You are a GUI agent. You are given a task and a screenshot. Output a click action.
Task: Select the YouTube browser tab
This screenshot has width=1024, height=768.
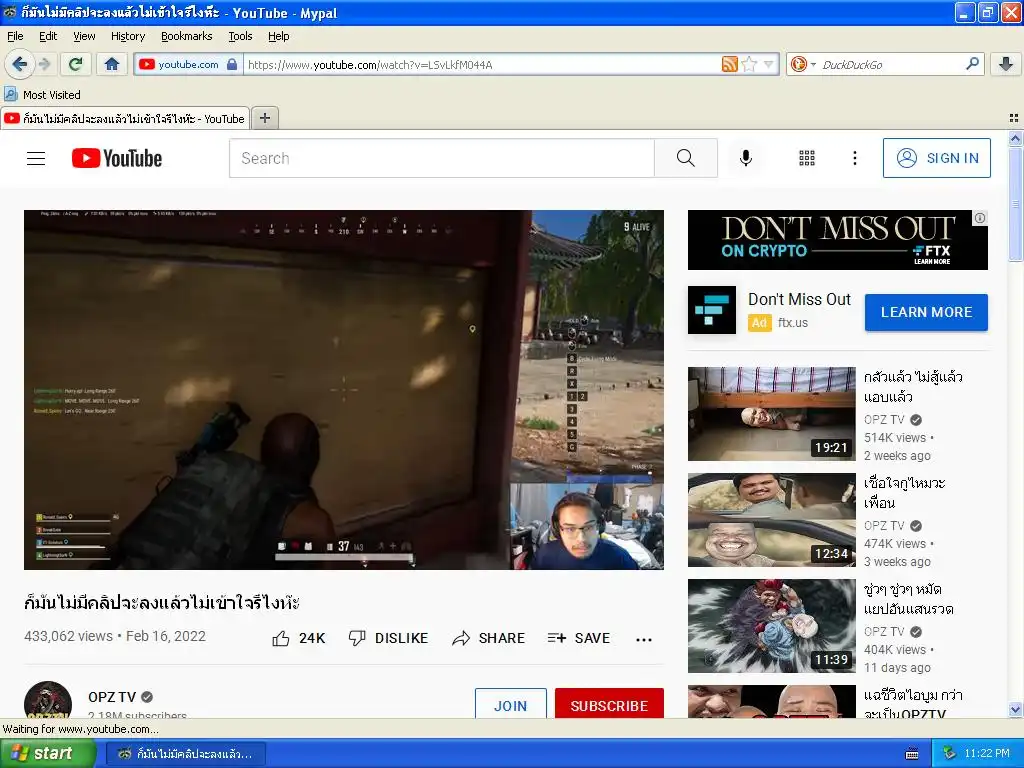click(125, 118)
